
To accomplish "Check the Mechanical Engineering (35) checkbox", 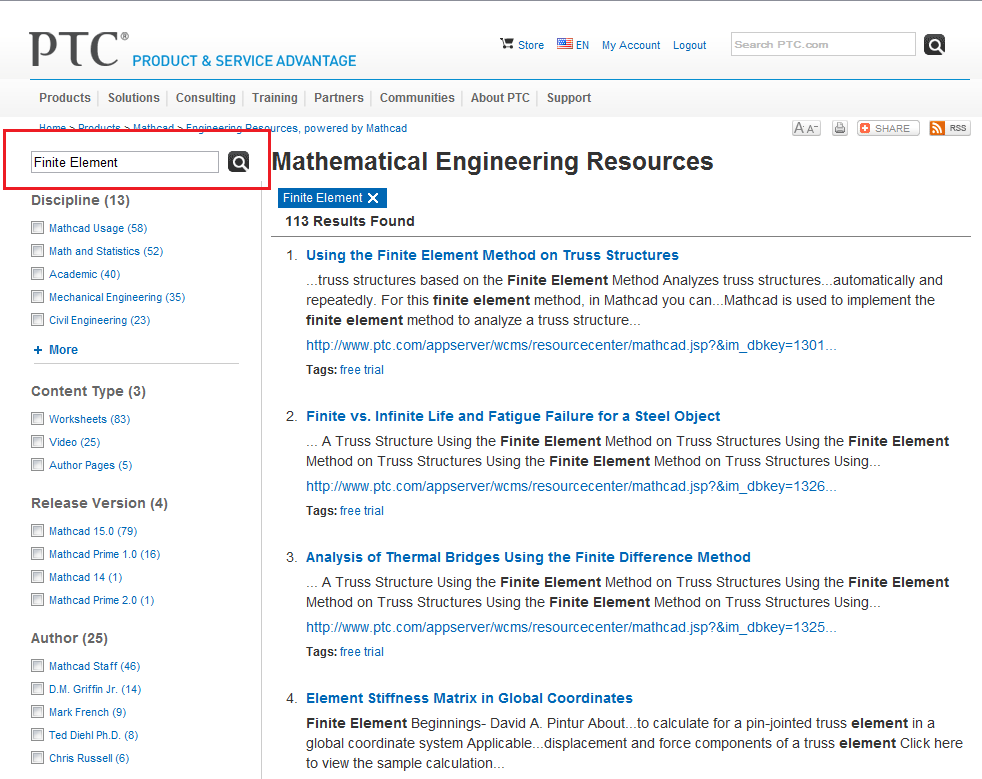I will (38, 297).
